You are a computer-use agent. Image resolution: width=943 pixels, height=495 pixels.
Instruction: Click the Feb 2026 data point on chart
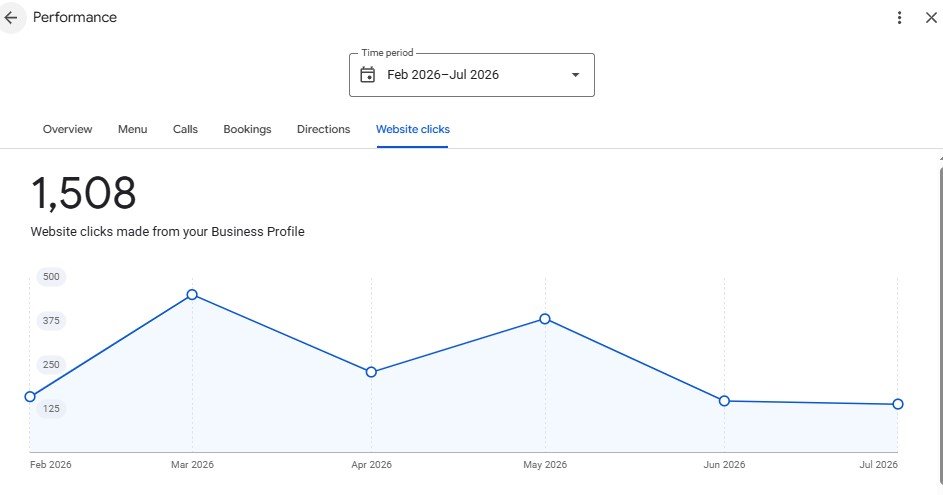(x=30, y=396)
